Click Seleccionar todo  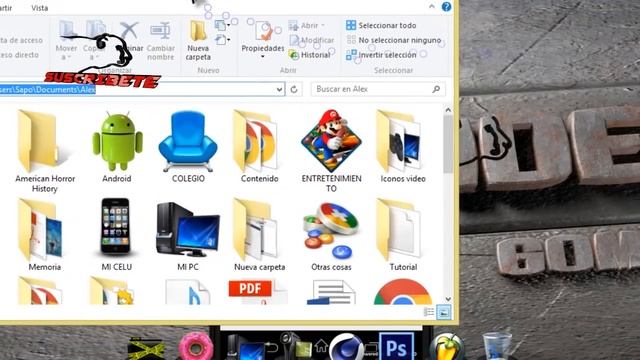(x=381, y=25)
